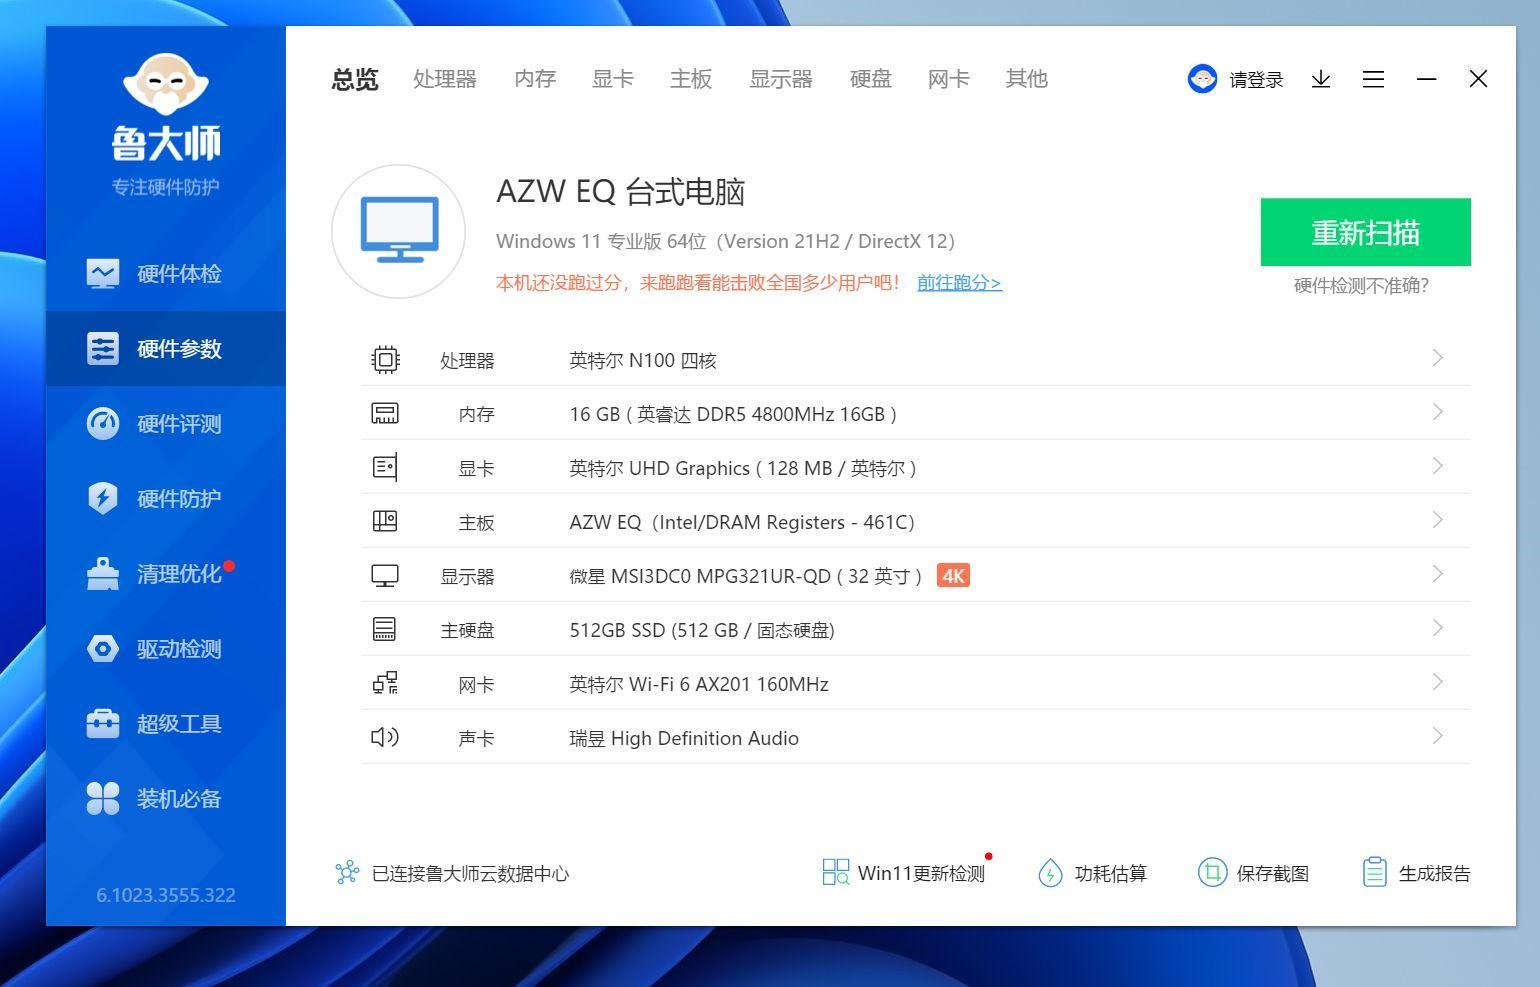Click the 功耗估算 label
Image resolution: width=1540 pixels, height=987 pixels.
pos(1110,873)
